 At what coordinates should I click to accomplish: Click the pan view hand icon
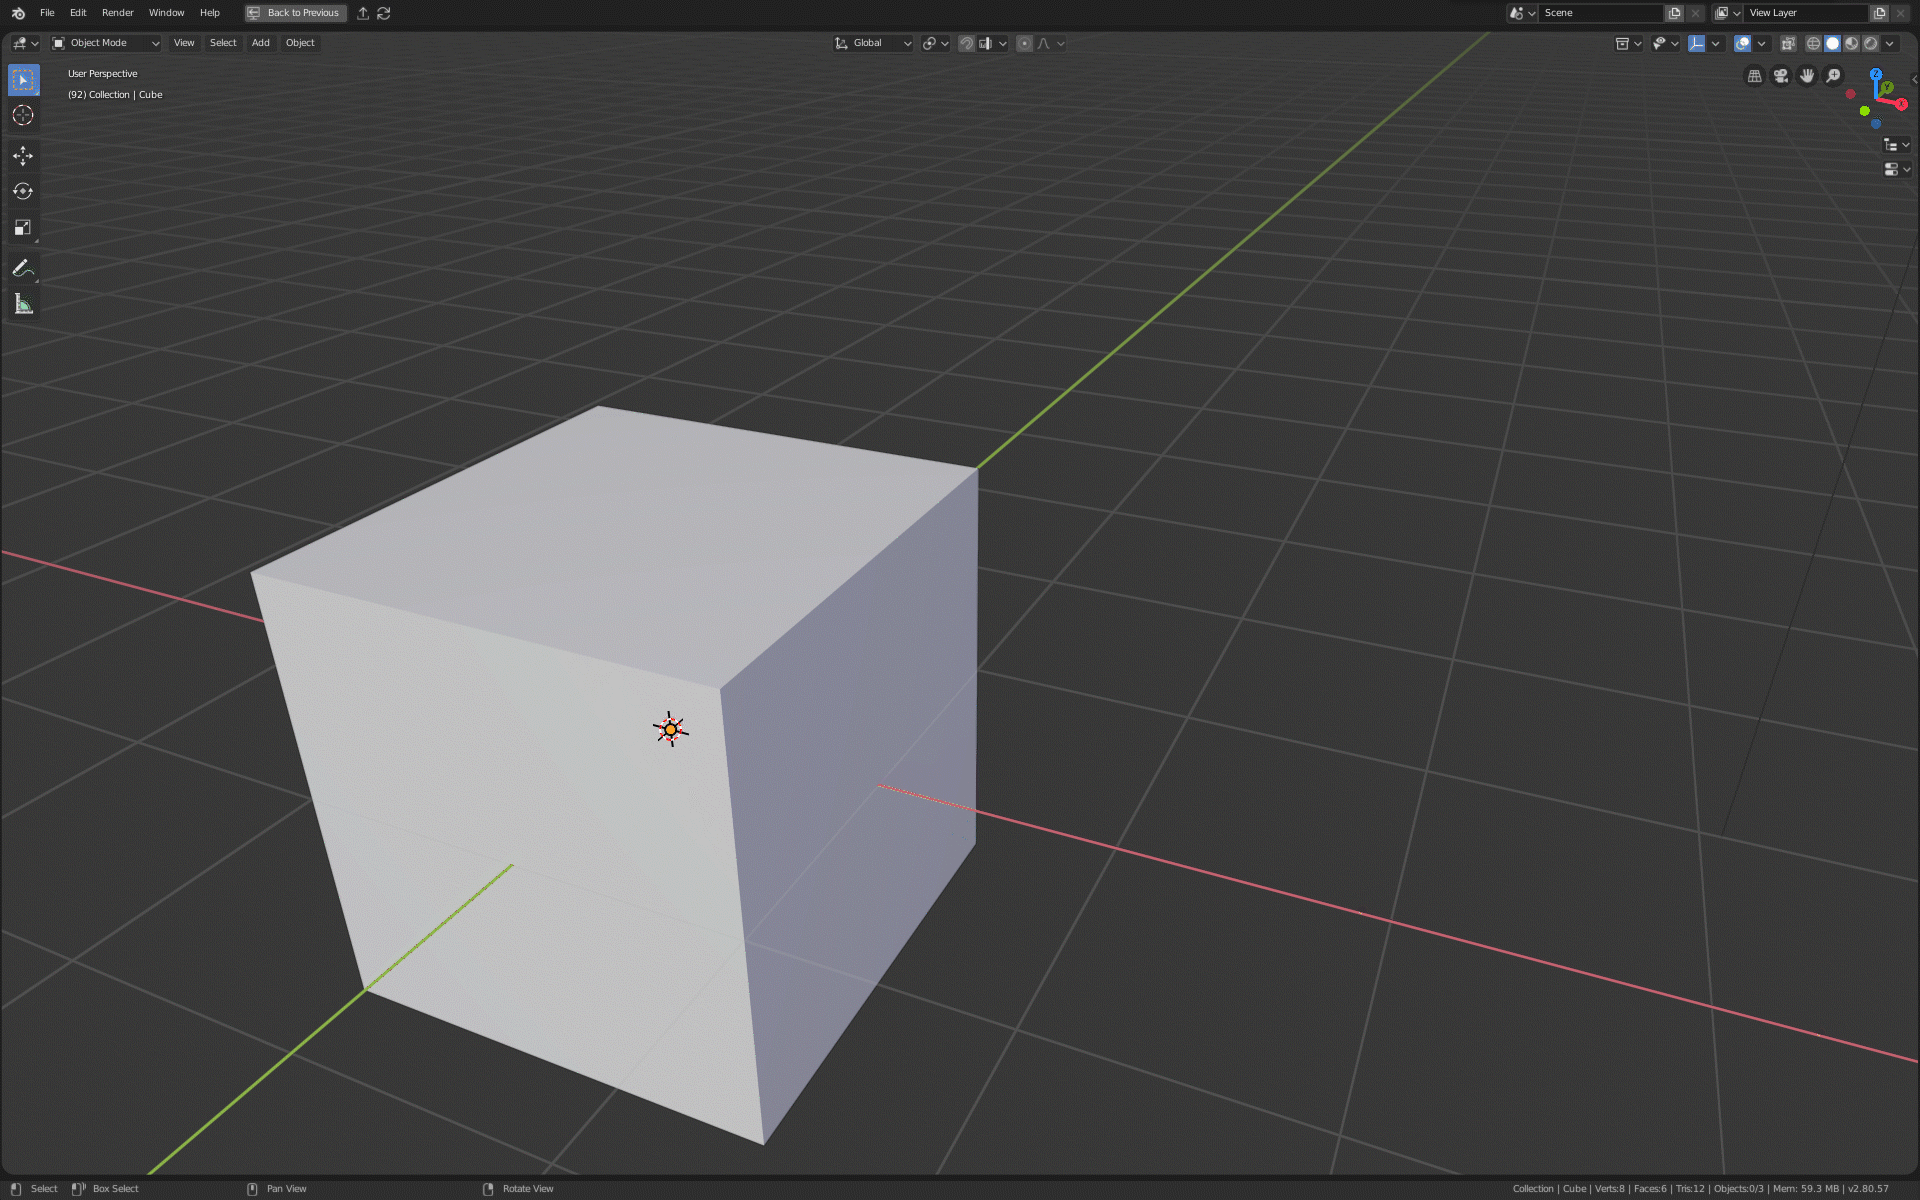(x=1807, y=76)
